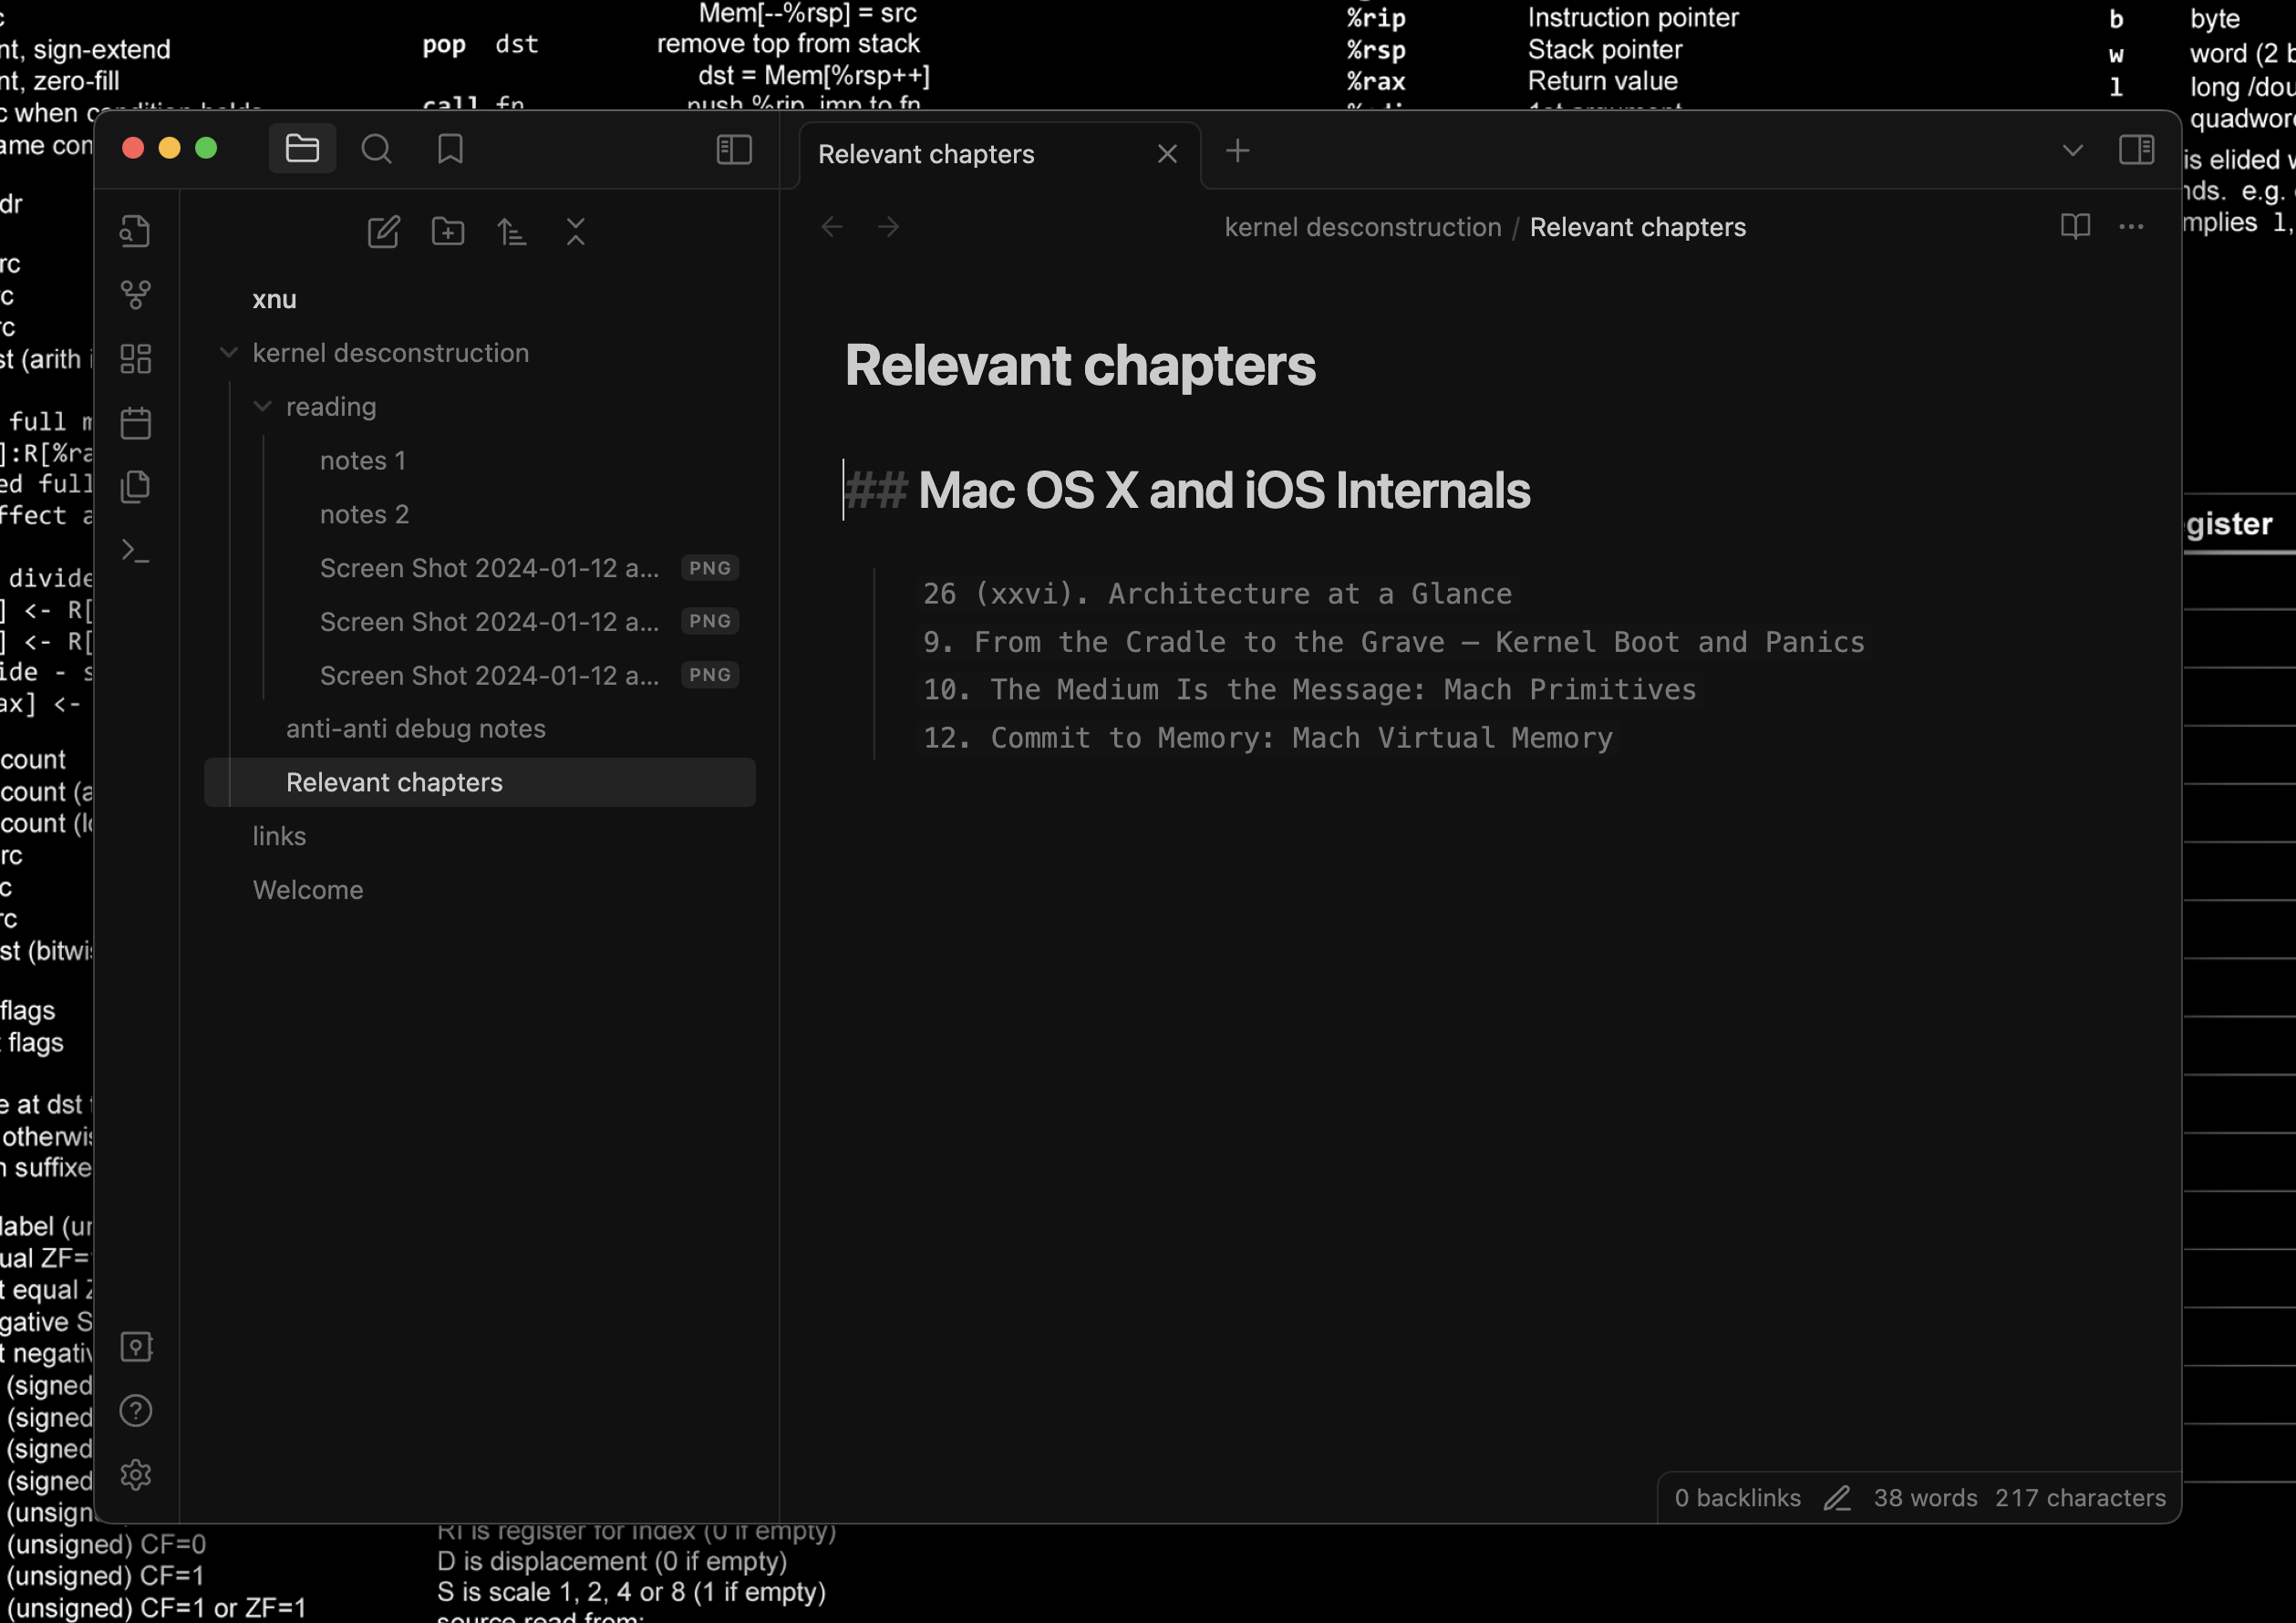Click the Mach Primitives line
The height and width of the screenshot is (1623, 2296).
(1310, 690)
